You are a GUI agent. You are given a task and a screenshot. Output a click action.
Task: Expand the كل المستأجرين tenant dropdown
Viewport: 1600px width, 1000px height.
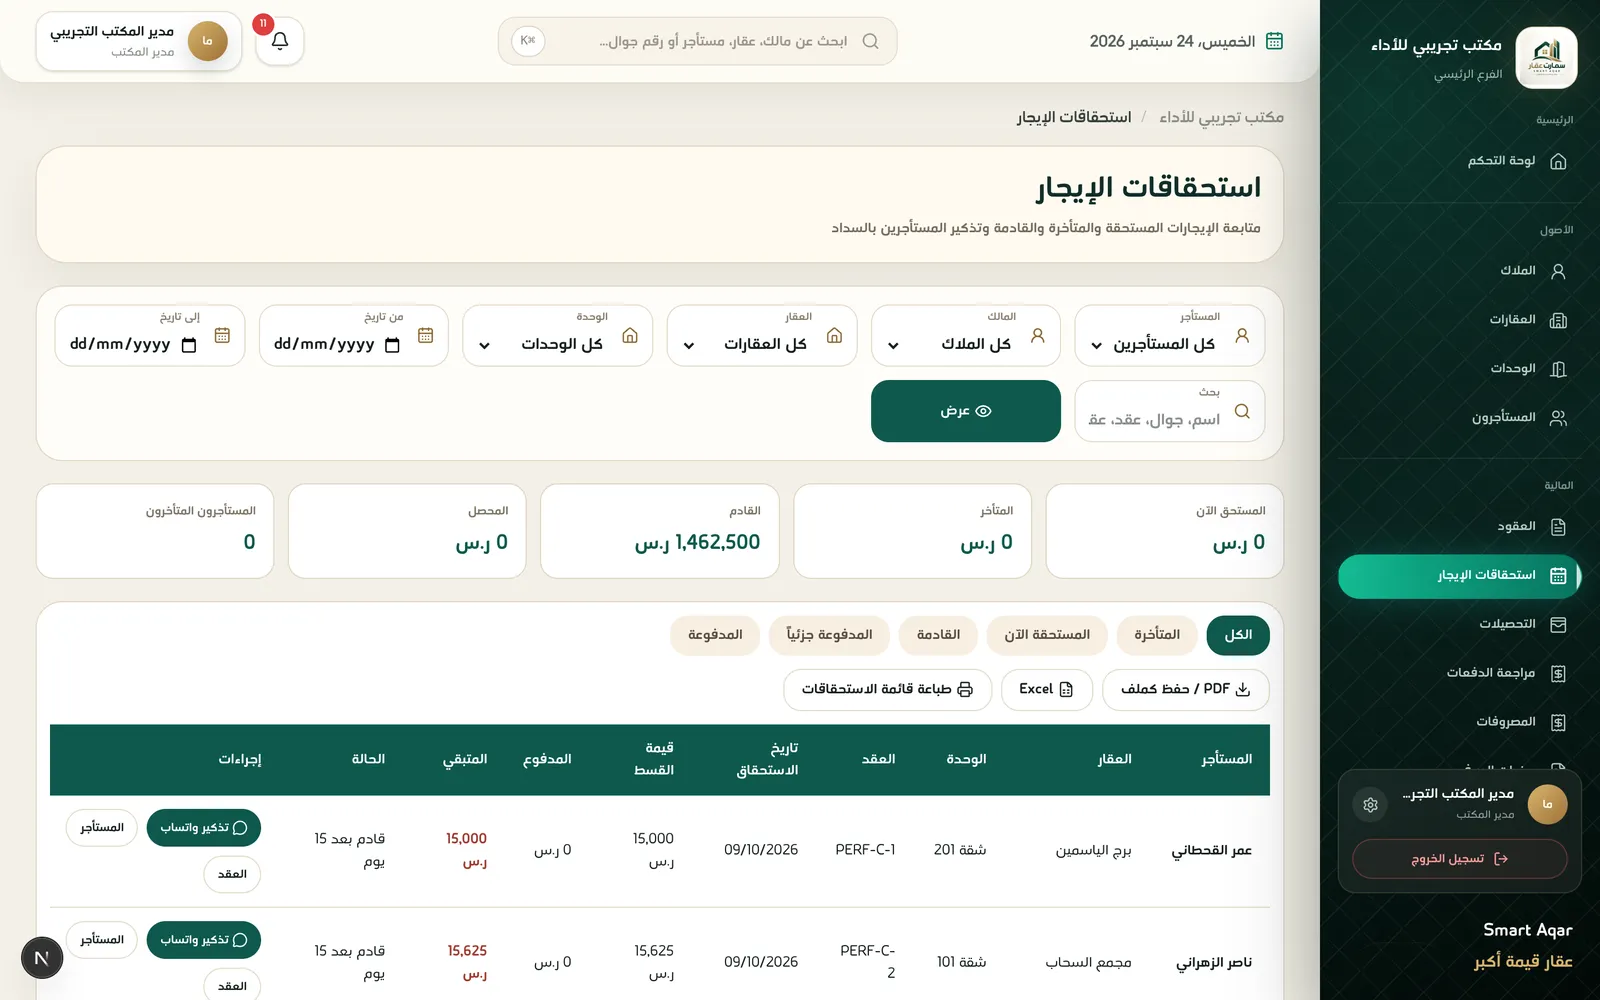tap(1169, 336)
